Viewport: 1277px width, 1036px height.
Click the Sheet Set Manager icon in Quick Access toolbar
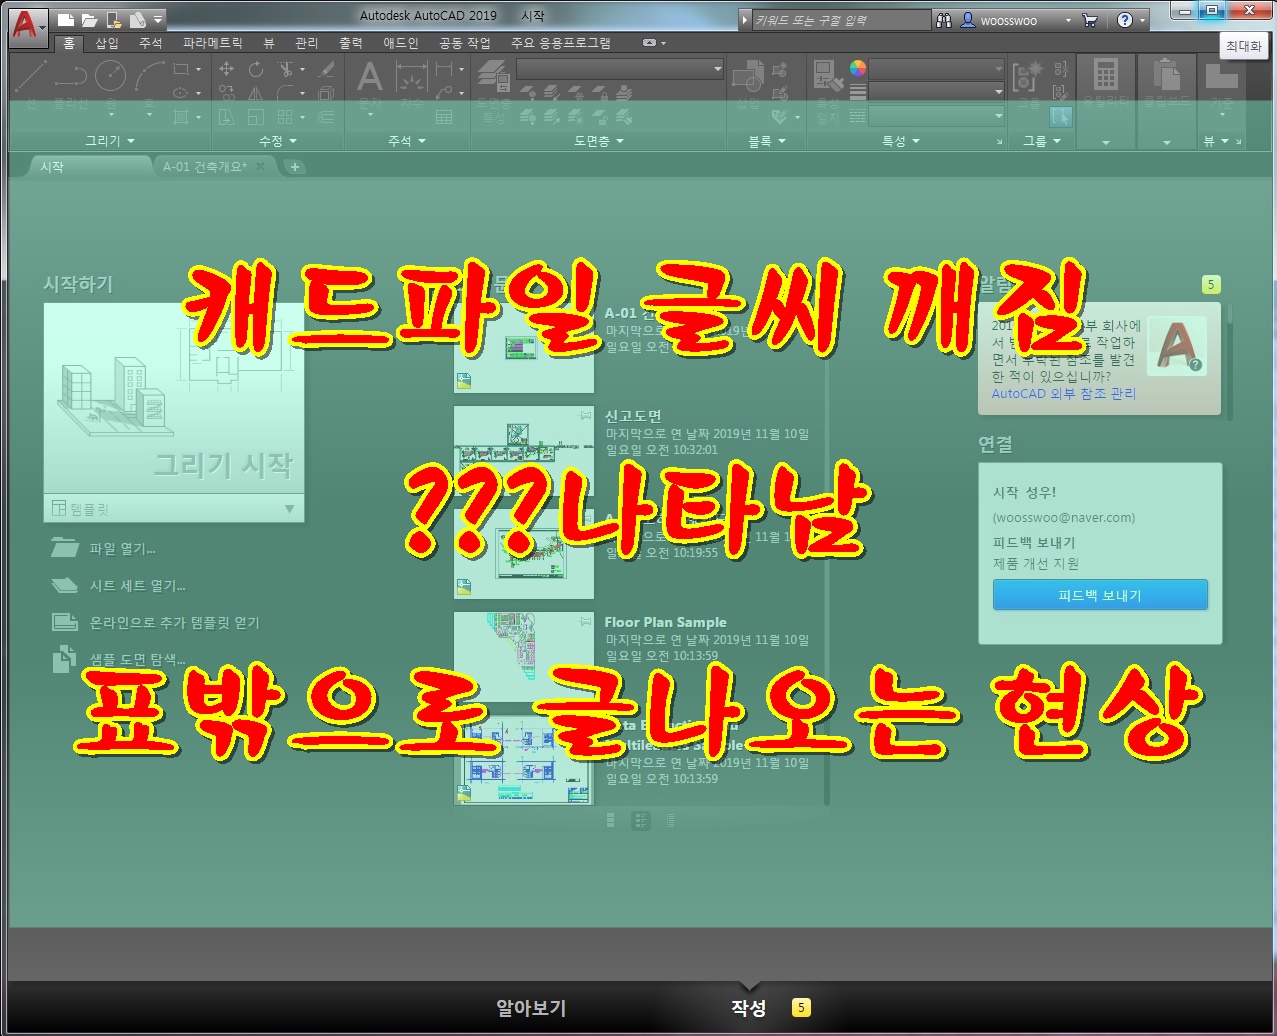coord(138,20)
